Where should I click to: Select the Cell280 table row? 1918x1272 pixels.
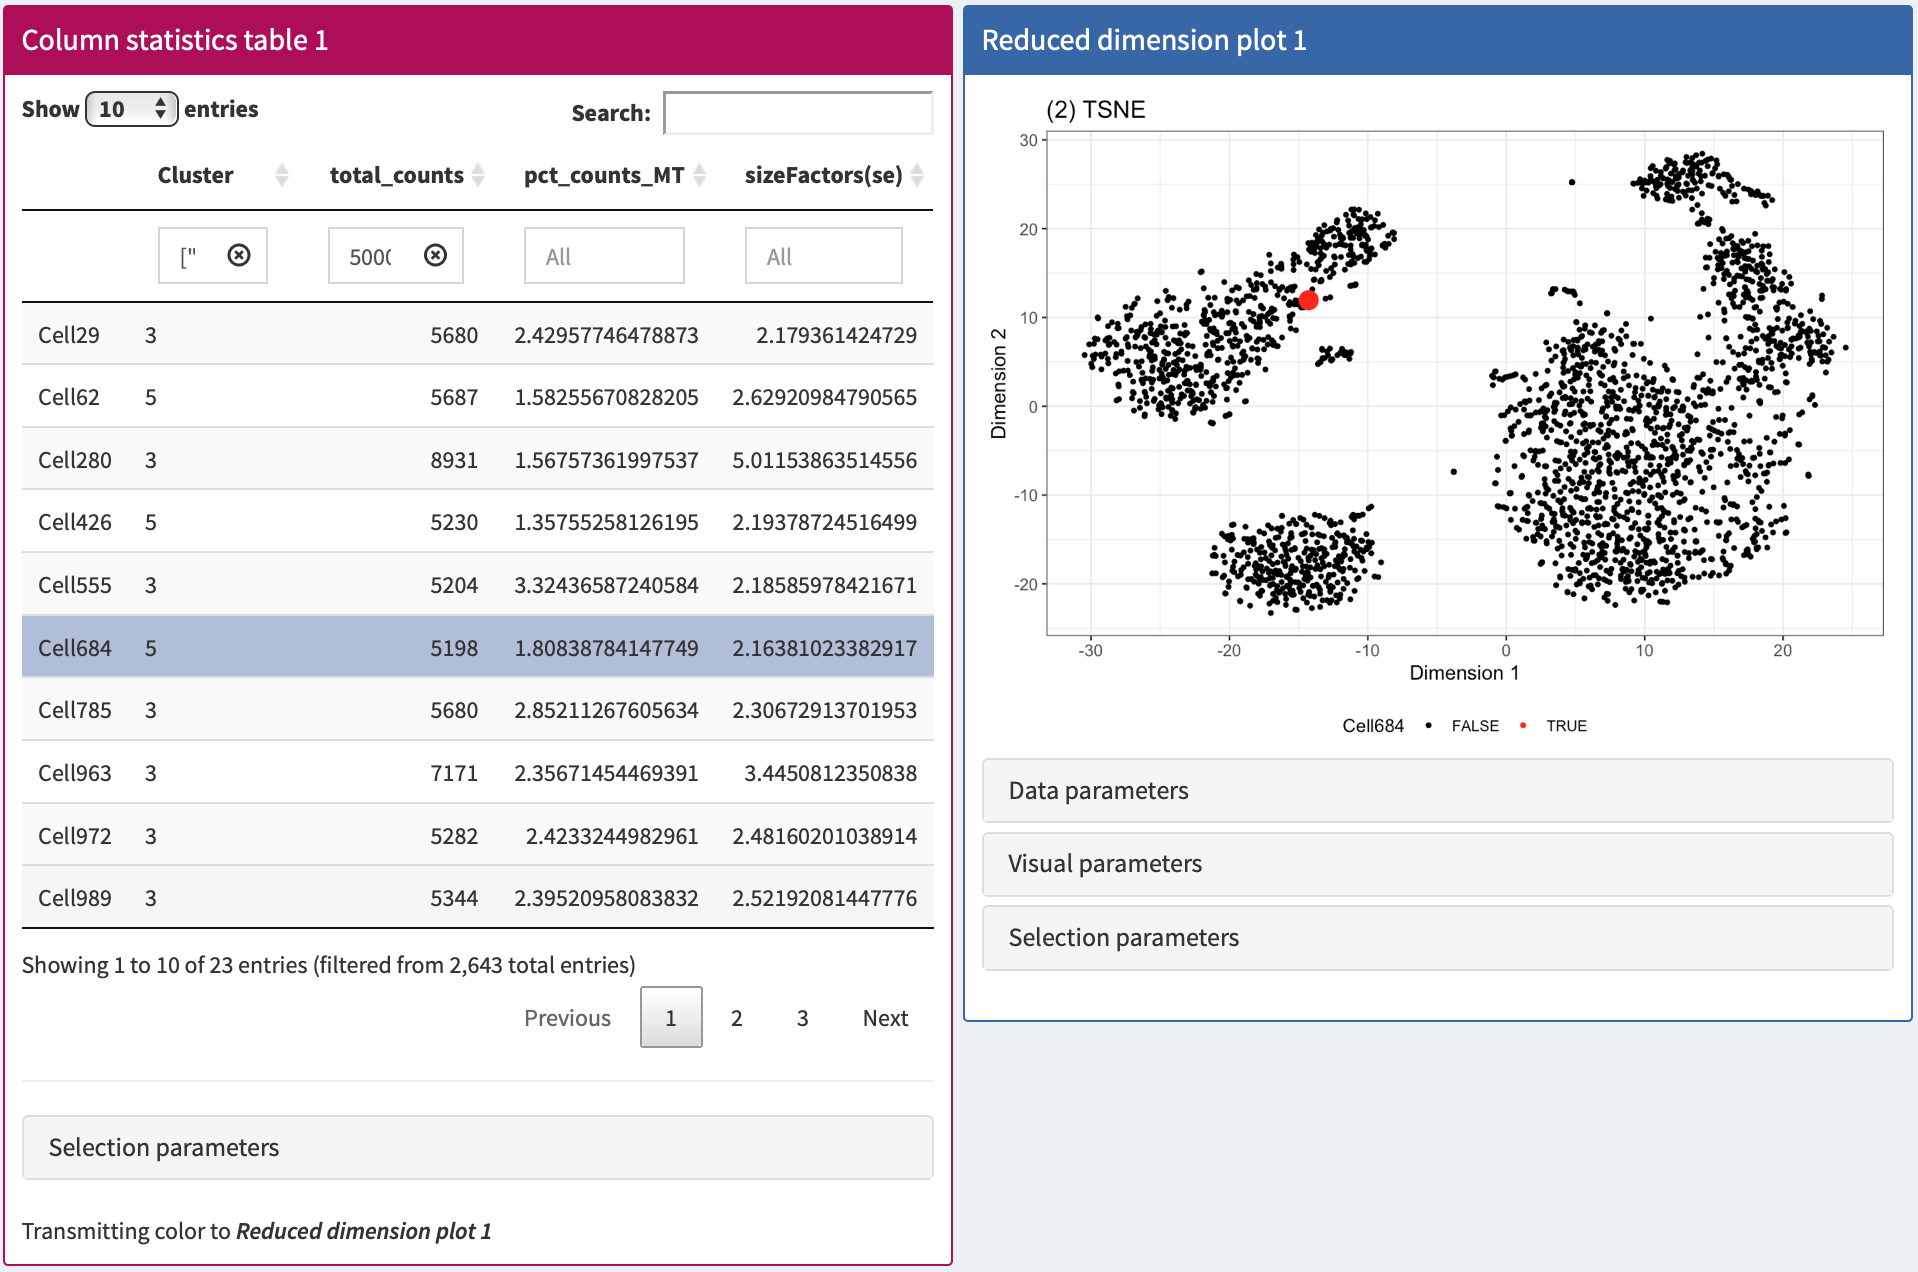tap(477, 460)
